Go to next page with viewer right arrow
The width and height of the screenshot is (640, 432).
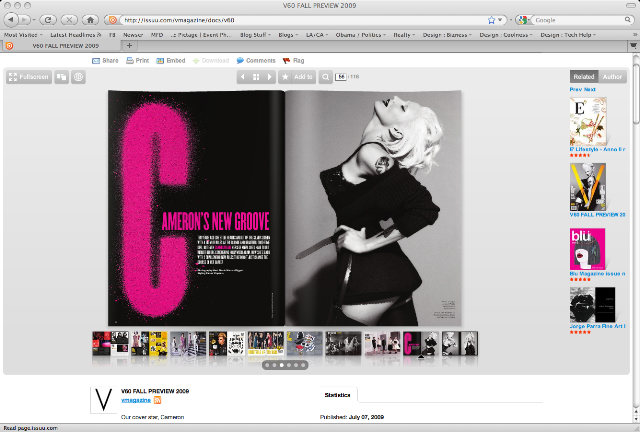(x=269, y=77)
